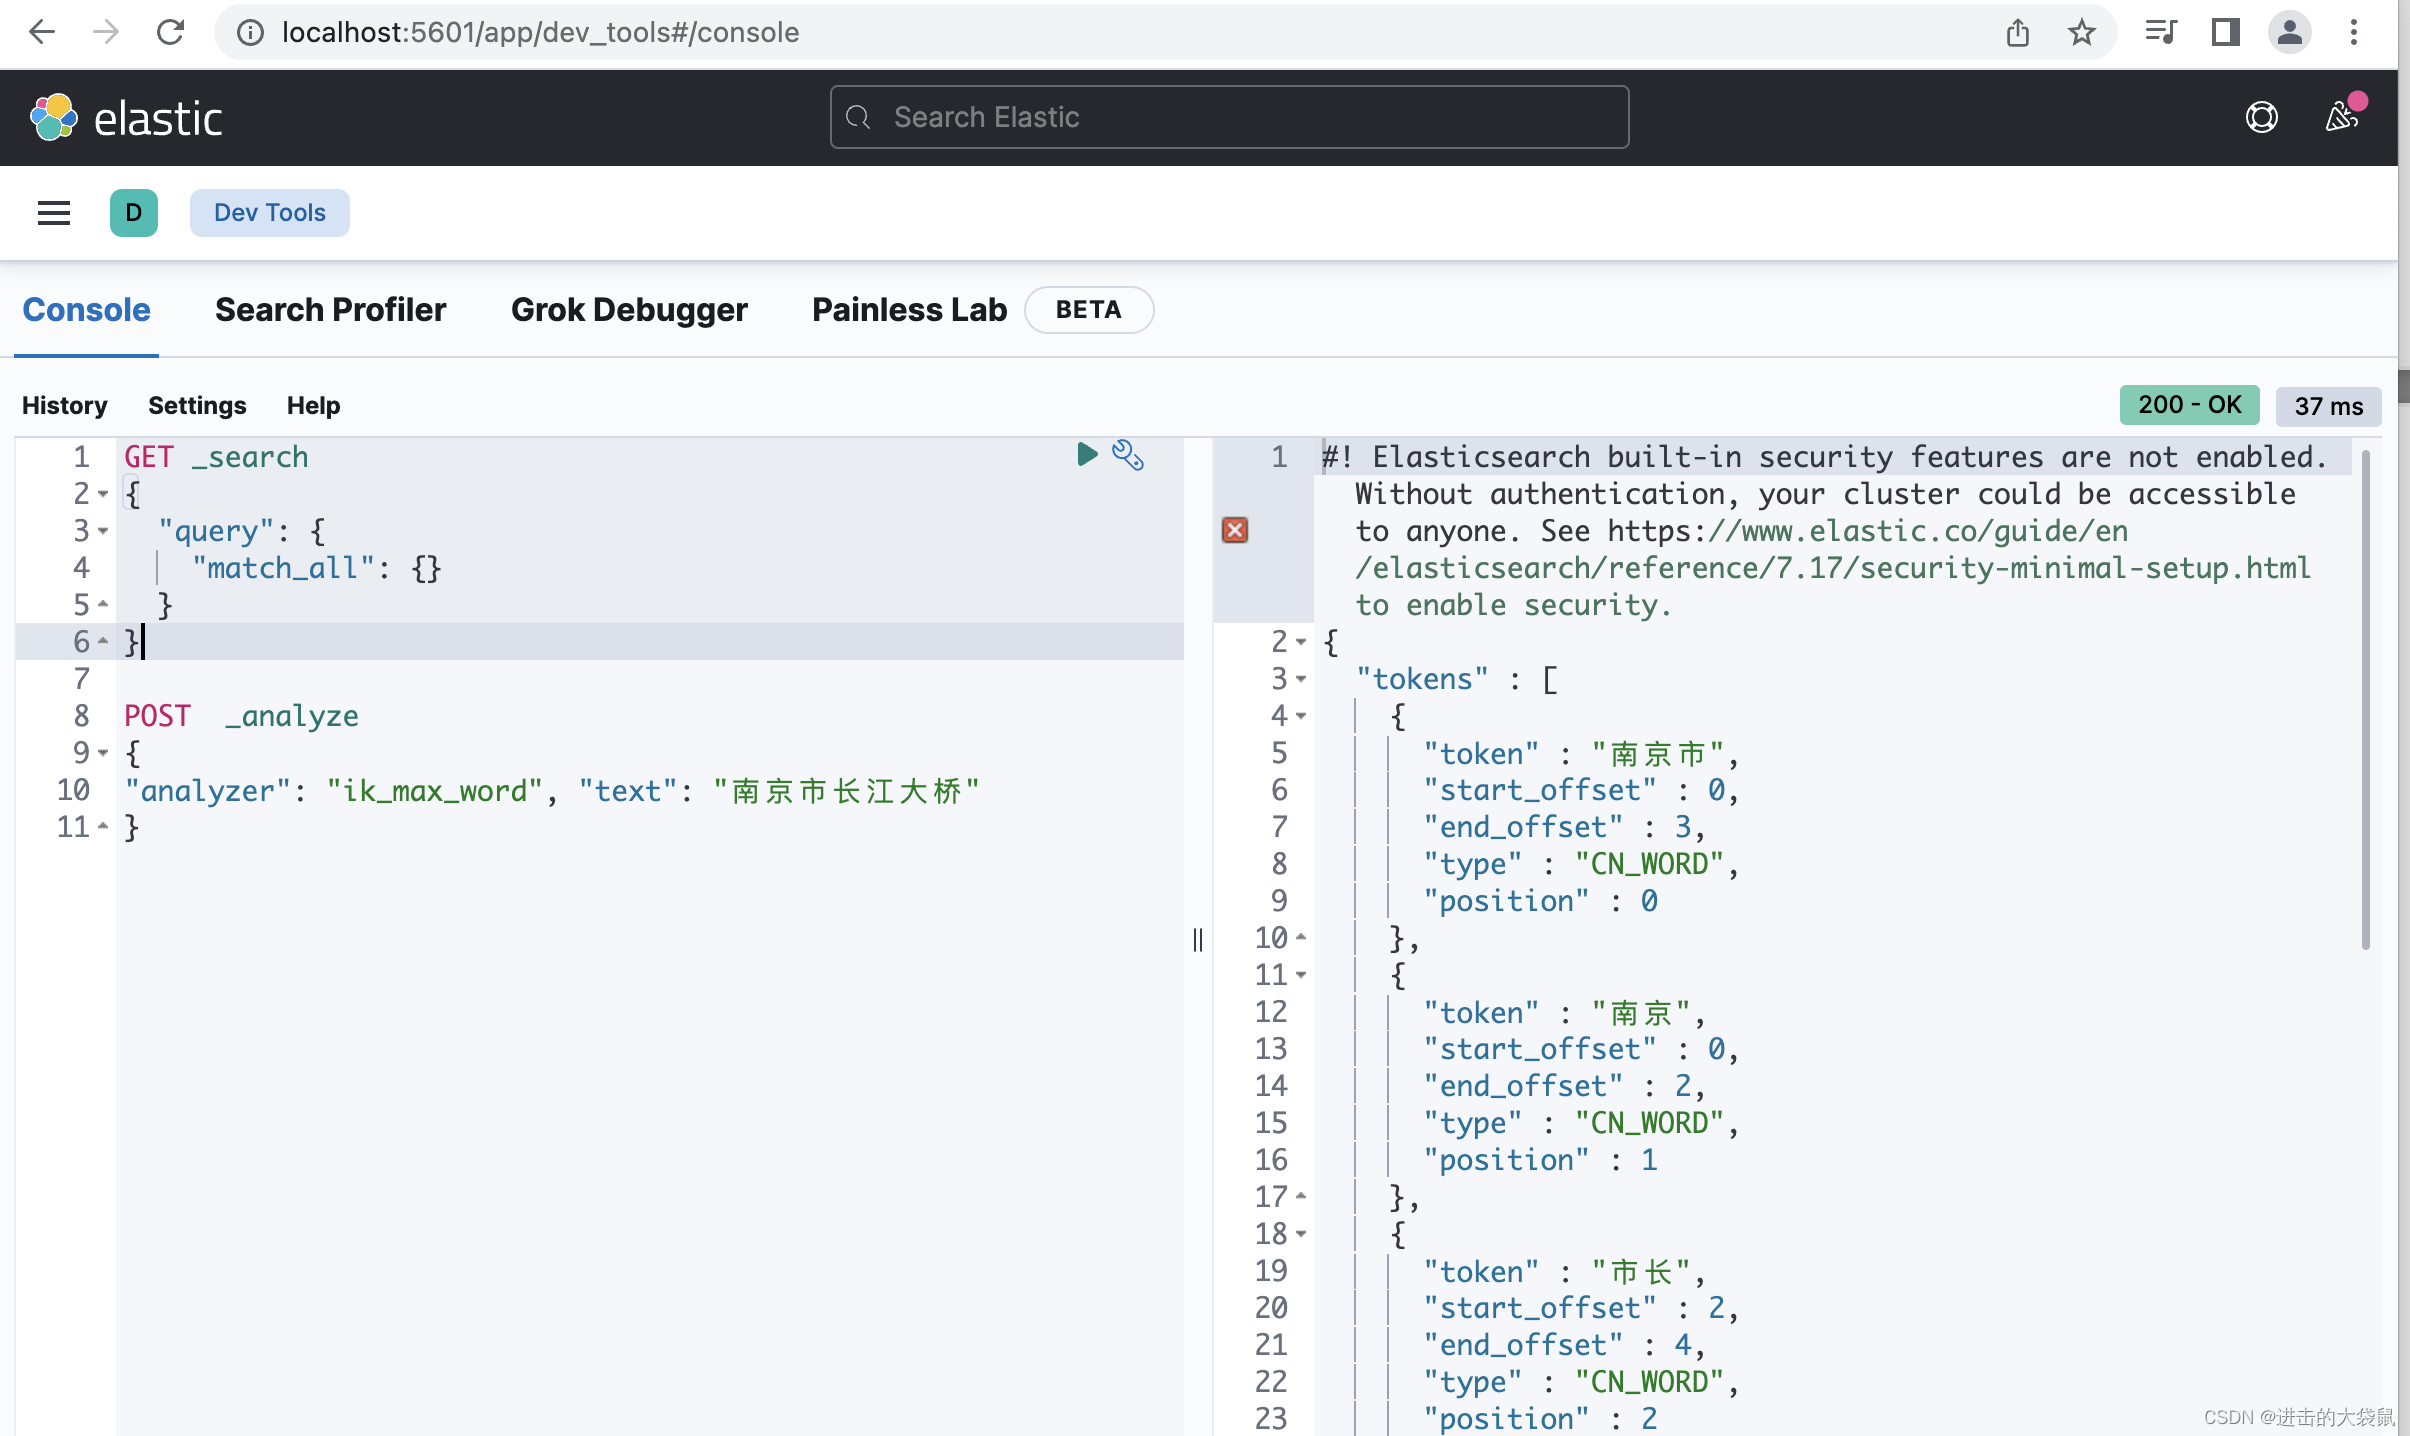The image size is (2410, 1436).
Task: Collapse the query block on editor line 3
Action: click(103, 531)
